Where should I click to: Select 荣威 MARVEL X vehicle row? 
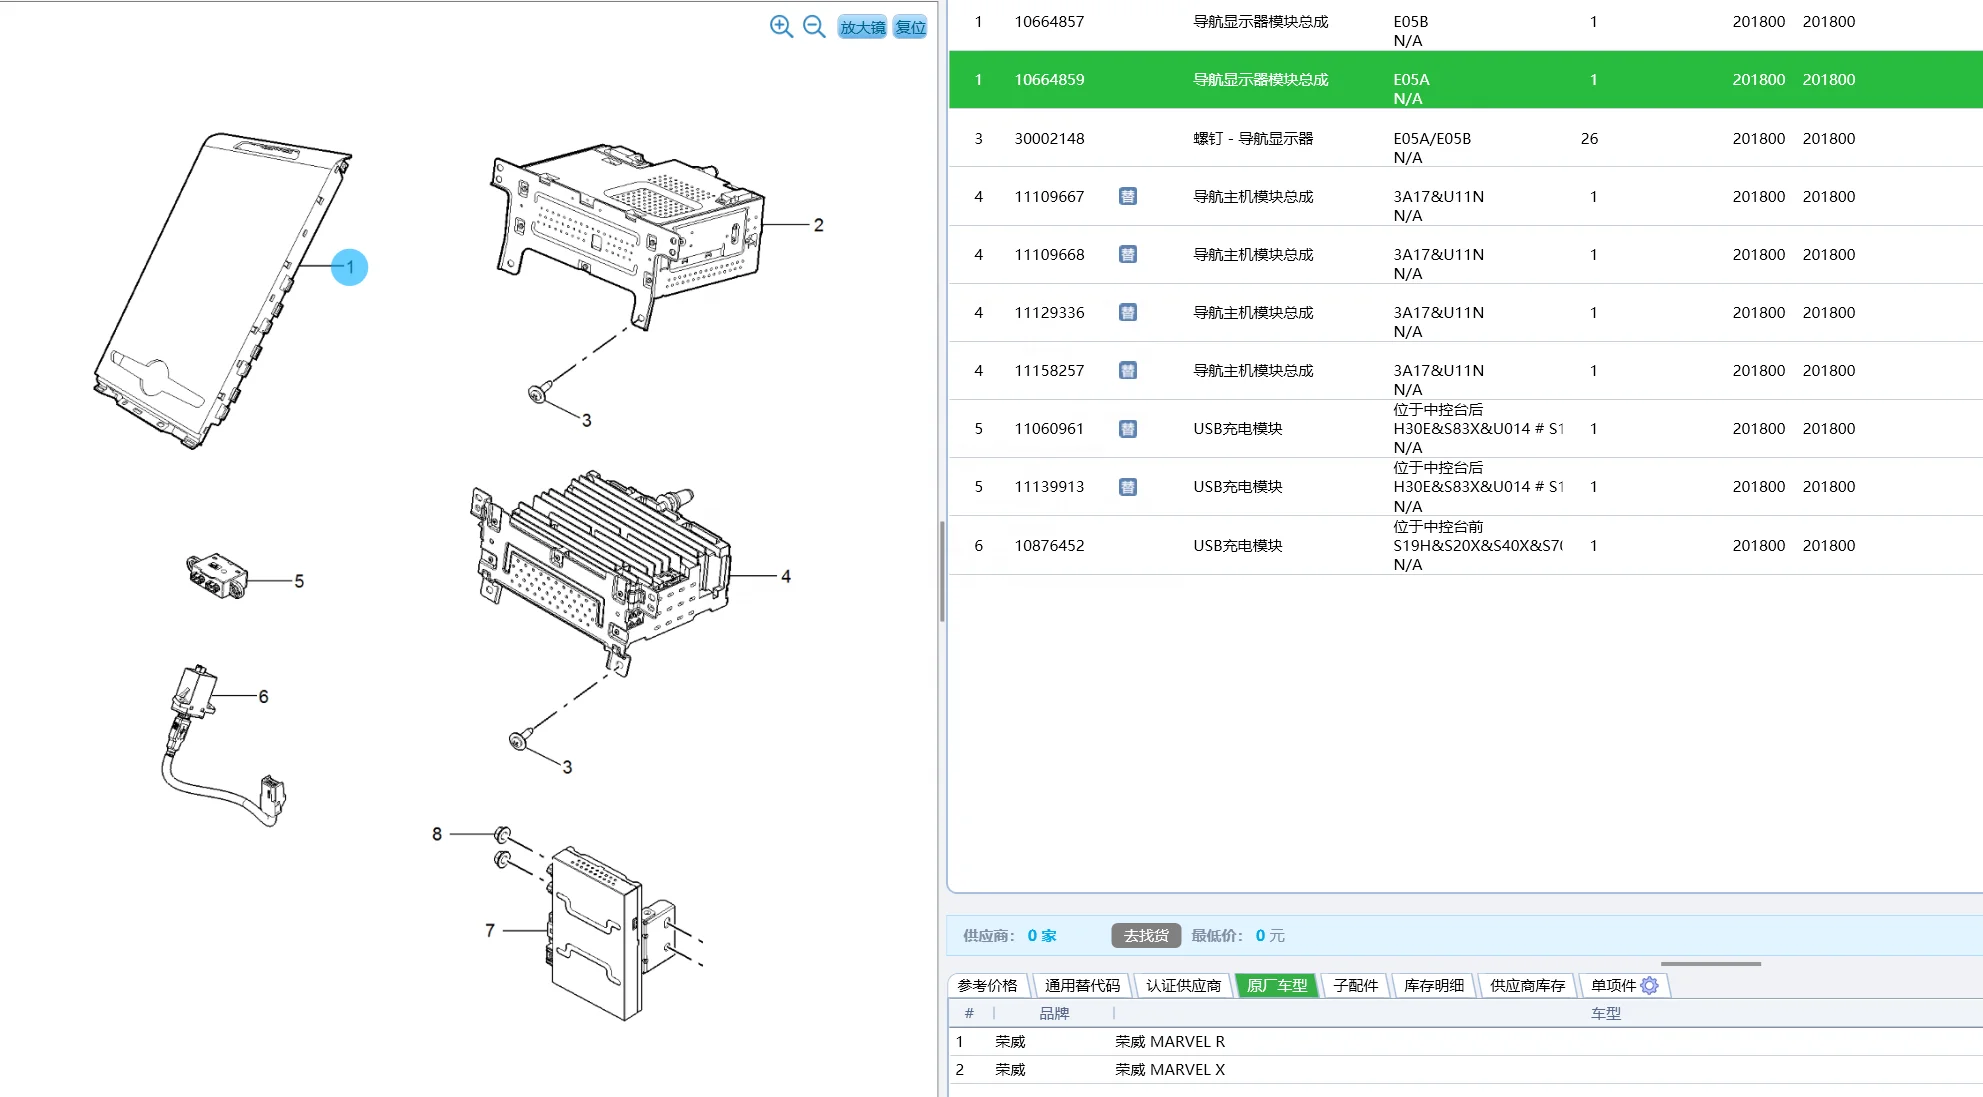(x=1465, y=1069)
